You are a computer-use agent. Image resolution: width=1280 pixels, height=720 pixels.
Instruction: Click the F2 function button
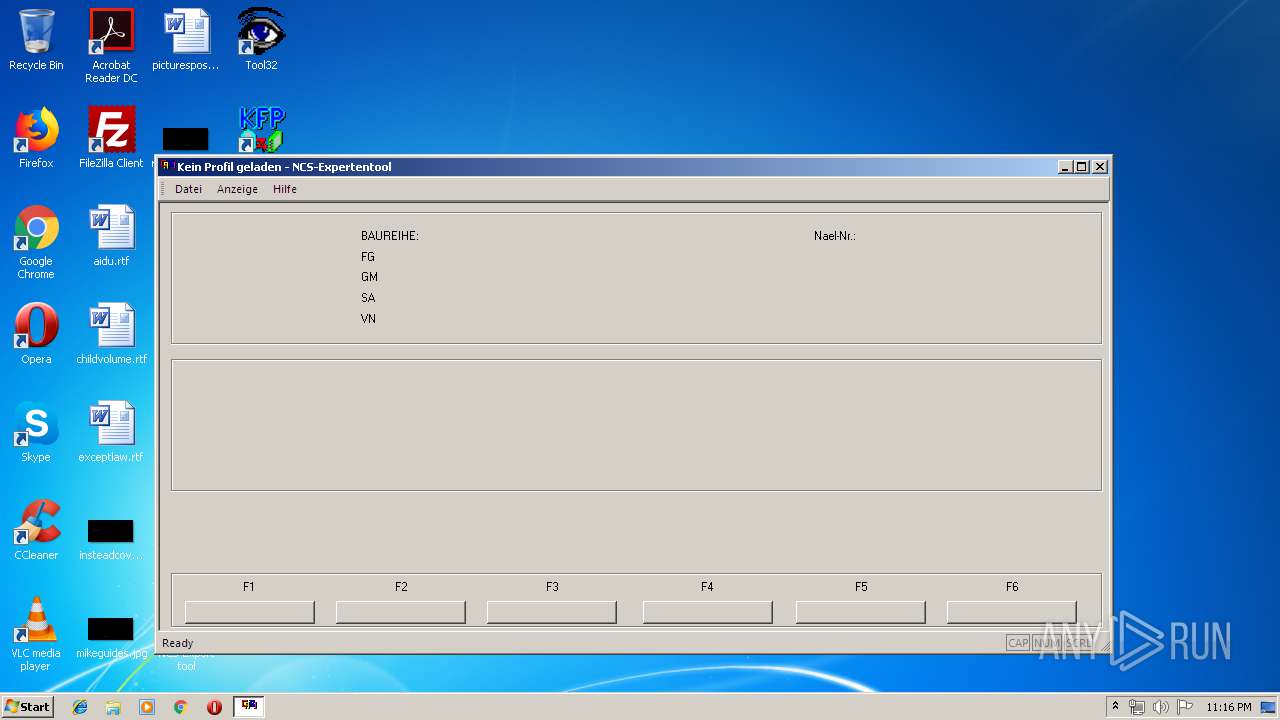pos(401,612)
